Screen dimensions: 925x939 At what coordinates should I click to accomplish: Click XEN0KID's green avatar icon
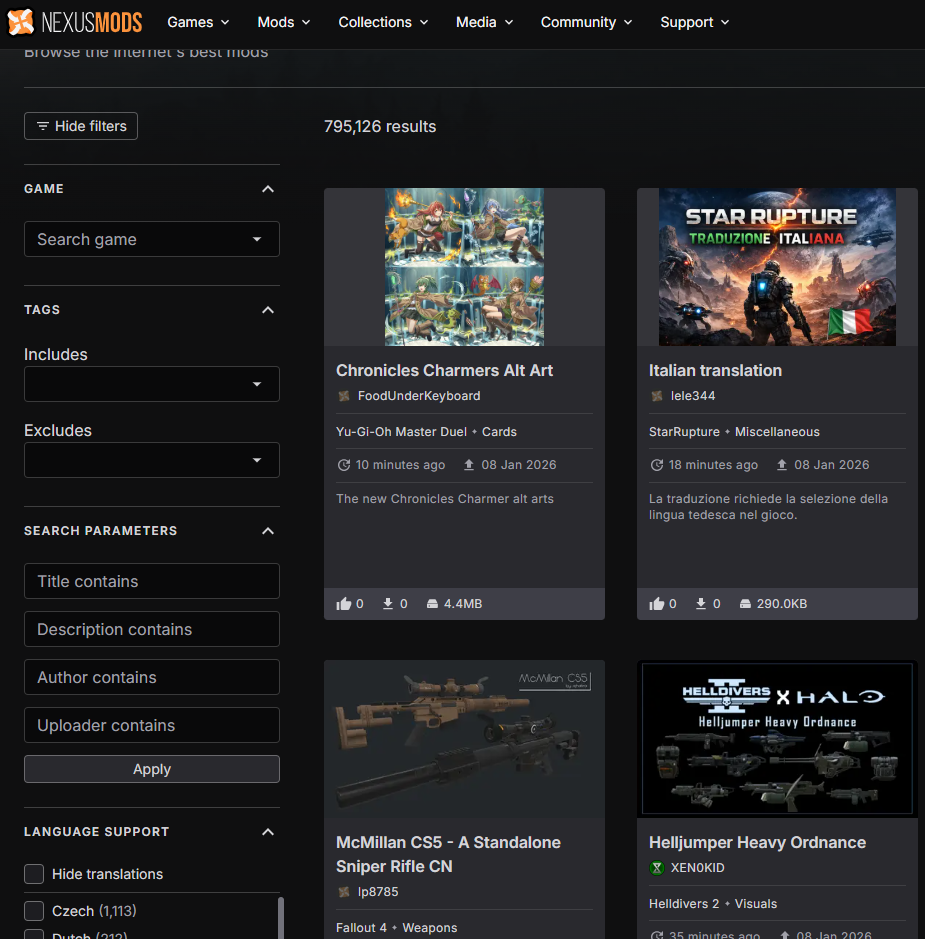[x=657, y=868]
